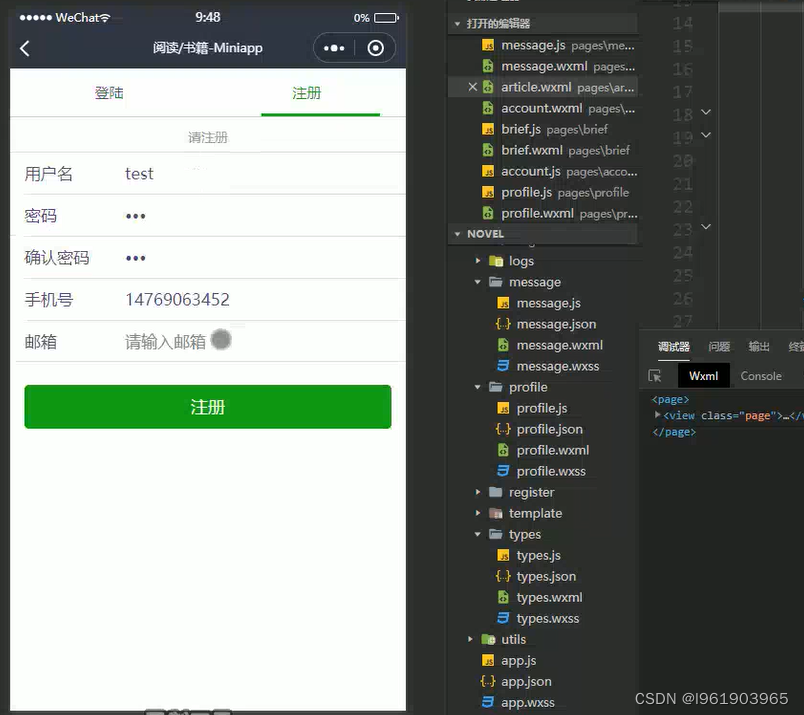Open message.wxml in open editors list
Image resolution: width=804 pixels, height=715 pixels.
tap(558, 66)
